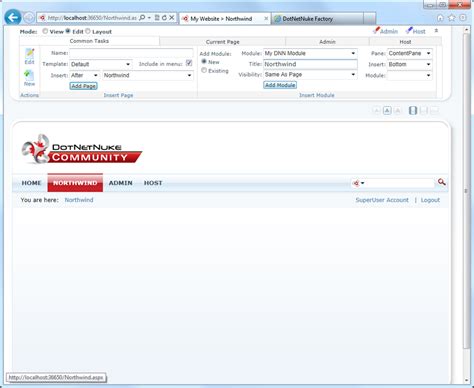Open the HOME menu item
Screen dimensions: 474x388
(x=31, y=183)
